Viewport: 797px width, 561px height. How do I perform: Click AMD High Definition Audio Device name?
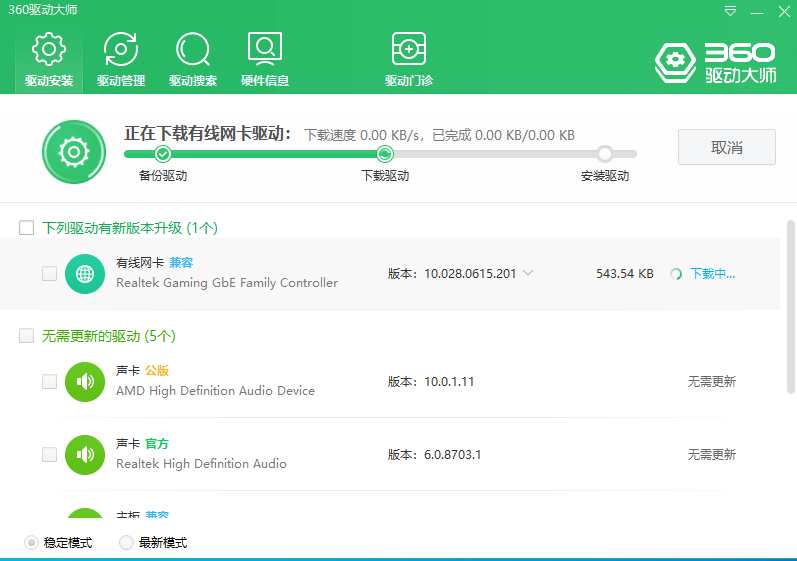click(x=216, y=391)
